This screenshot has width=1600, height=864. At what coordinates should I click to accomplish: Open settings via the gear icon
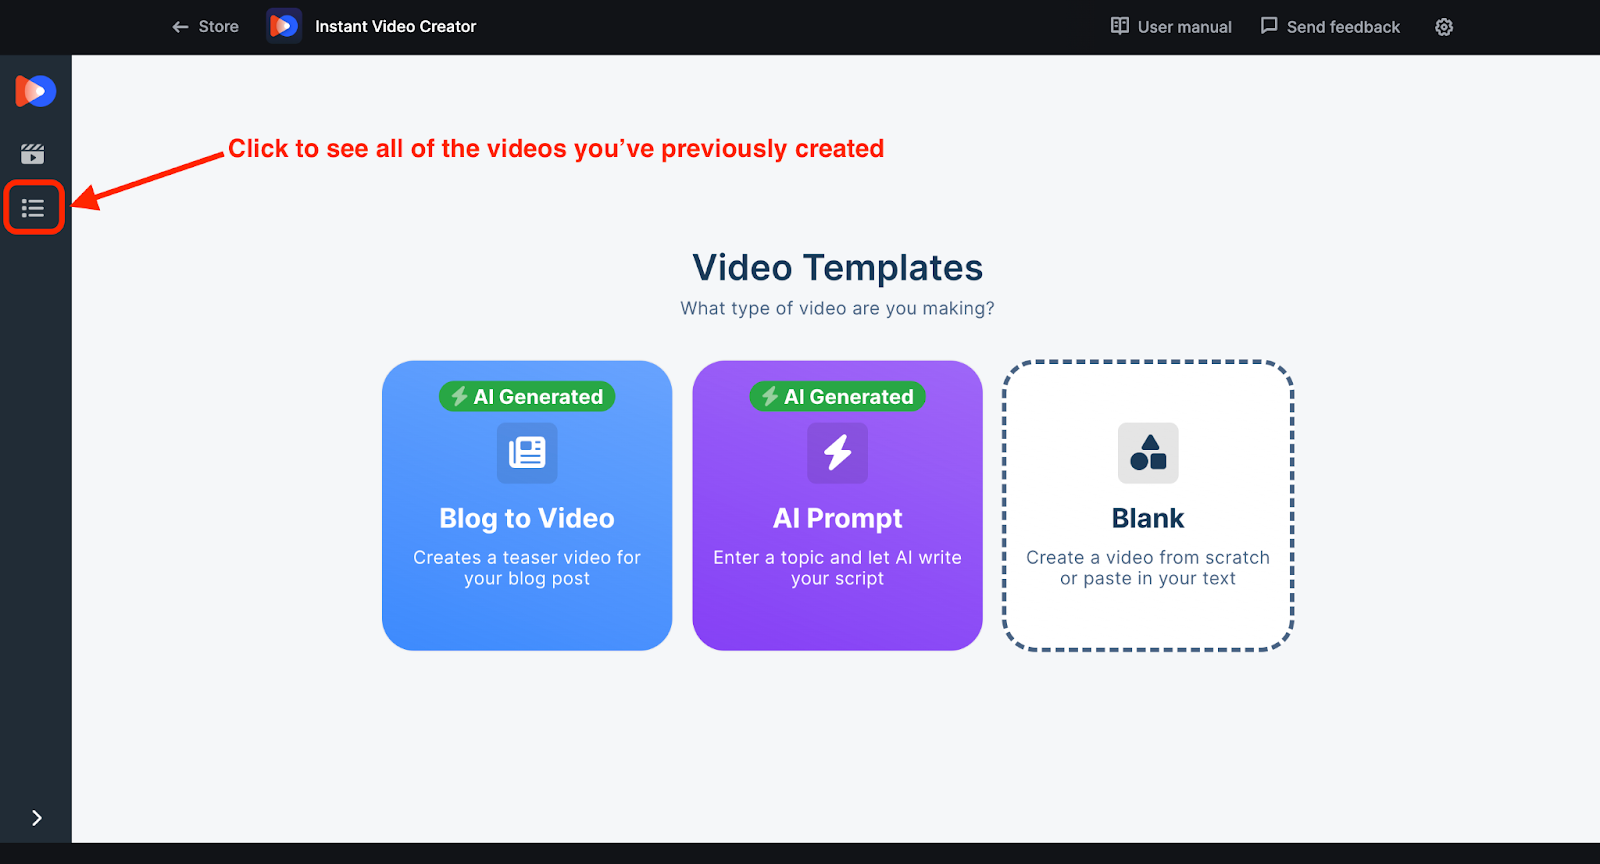(1444, 27)
